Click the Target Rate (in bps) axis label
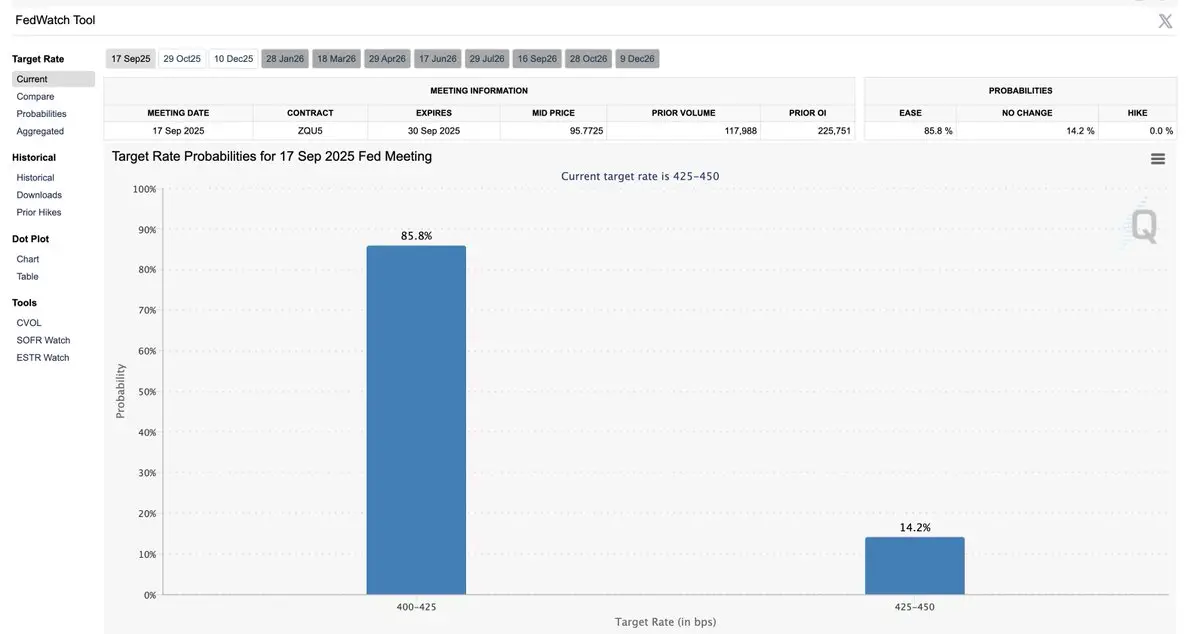1200x634 pixels. point(665,622)
